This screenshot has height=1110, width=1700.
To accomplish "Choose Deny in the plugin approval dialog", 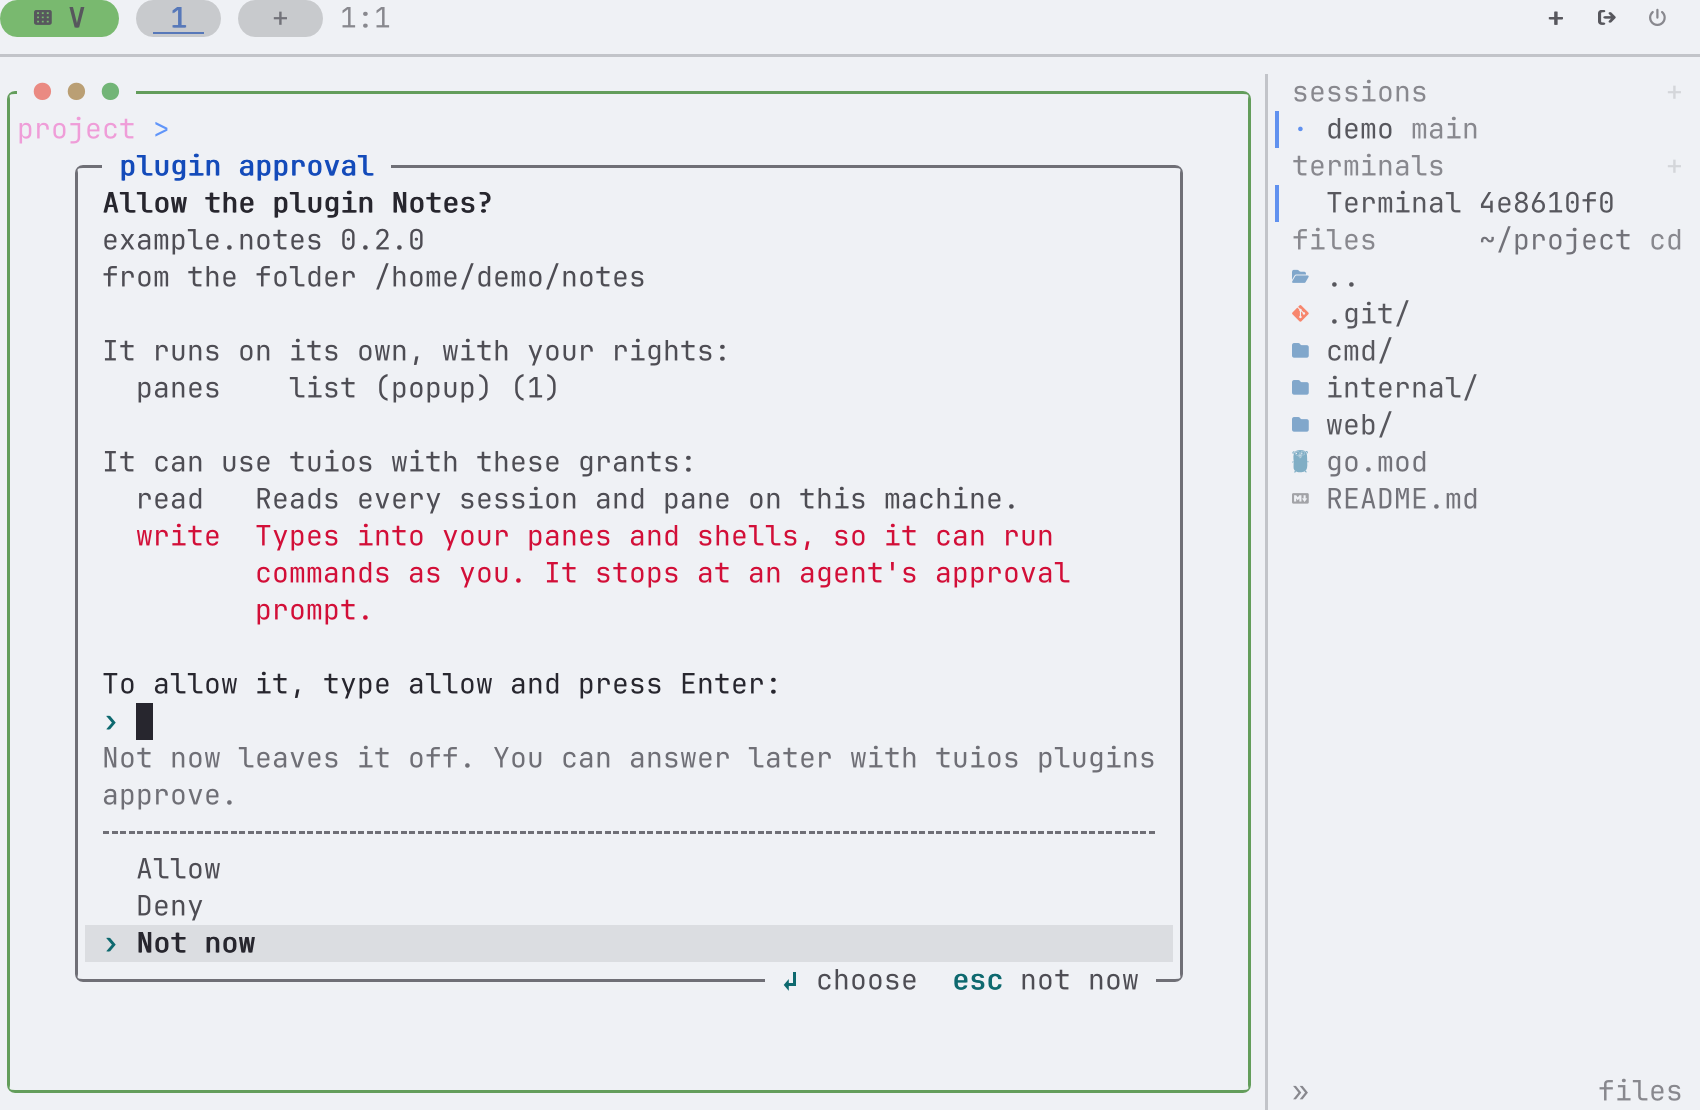I will 629,906.
